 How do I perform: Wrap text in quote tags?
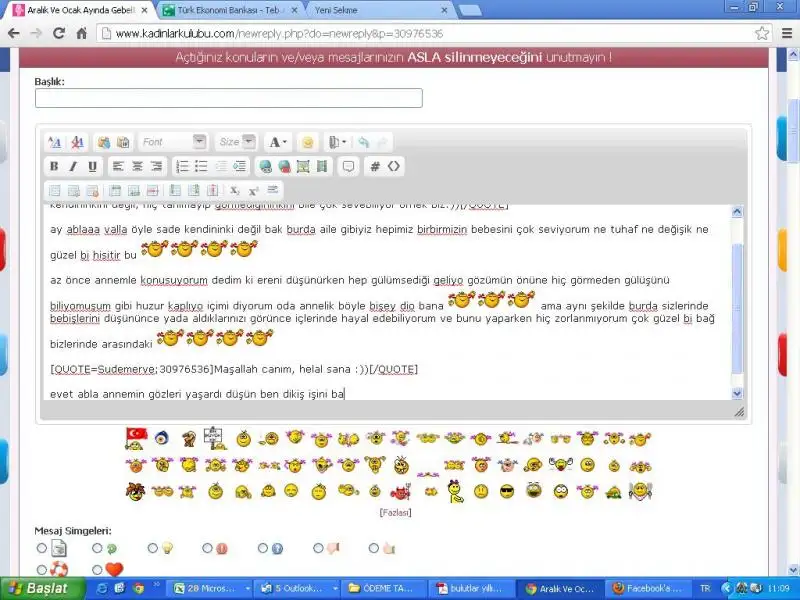click(348, 166)
